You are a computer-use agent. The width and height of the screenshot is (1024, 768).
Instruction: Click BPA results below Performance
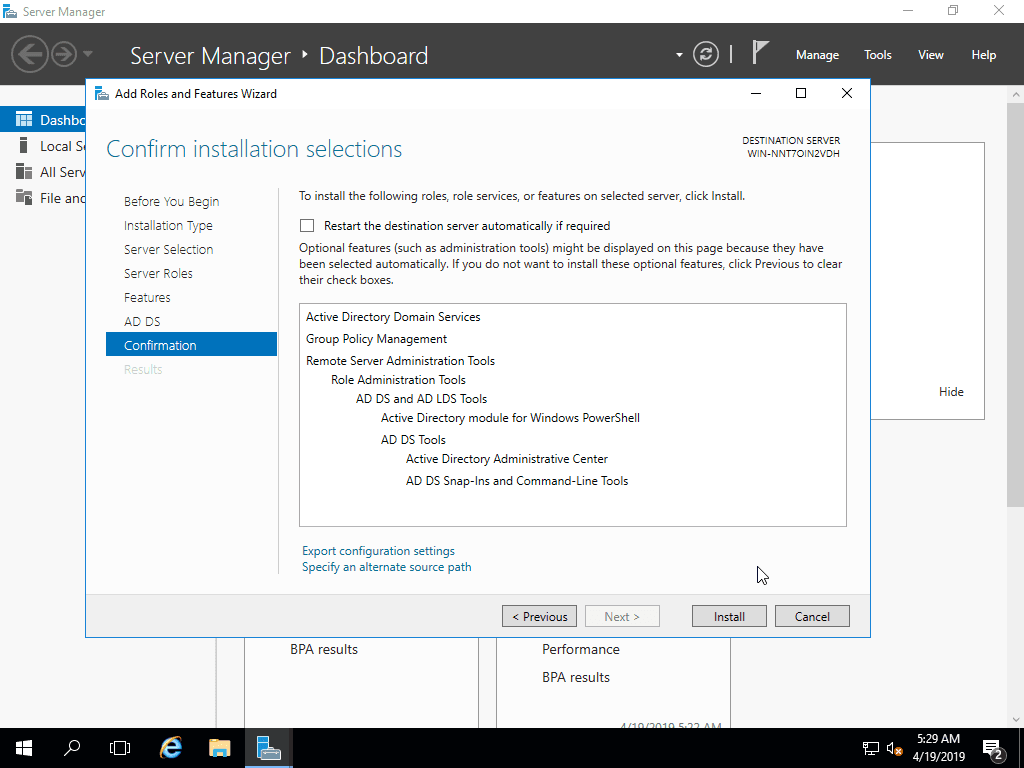pos(576,677)
